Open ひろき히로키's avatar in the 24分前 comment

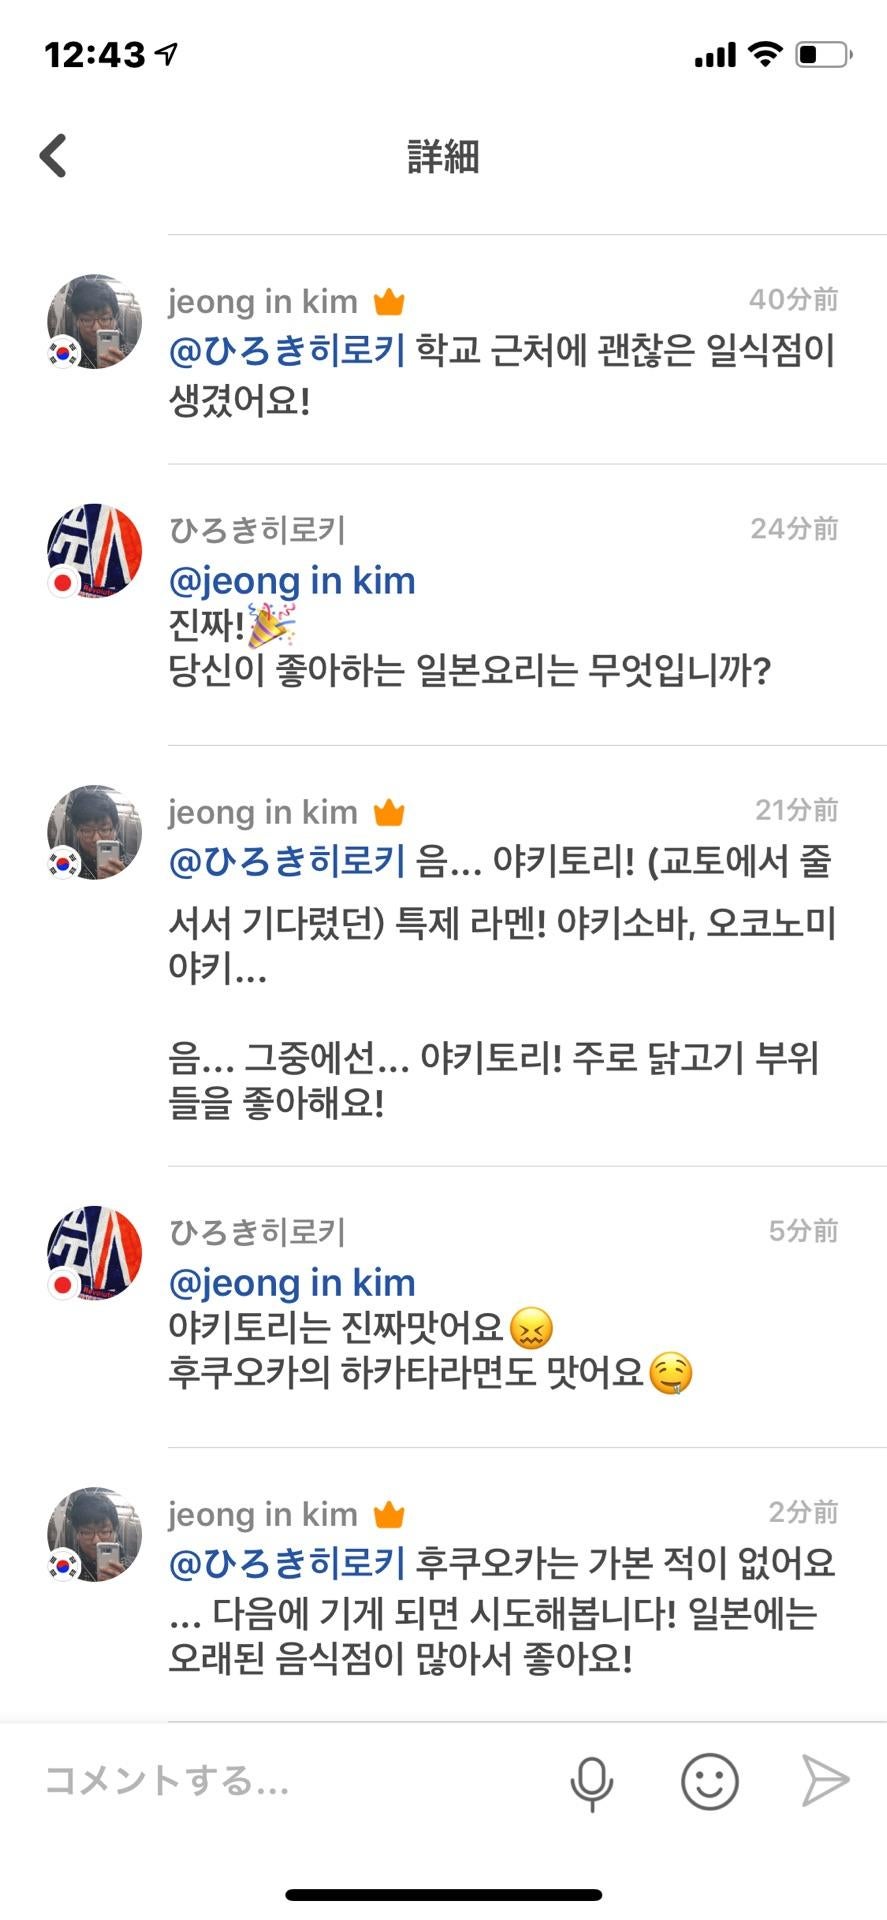[94, 552]
